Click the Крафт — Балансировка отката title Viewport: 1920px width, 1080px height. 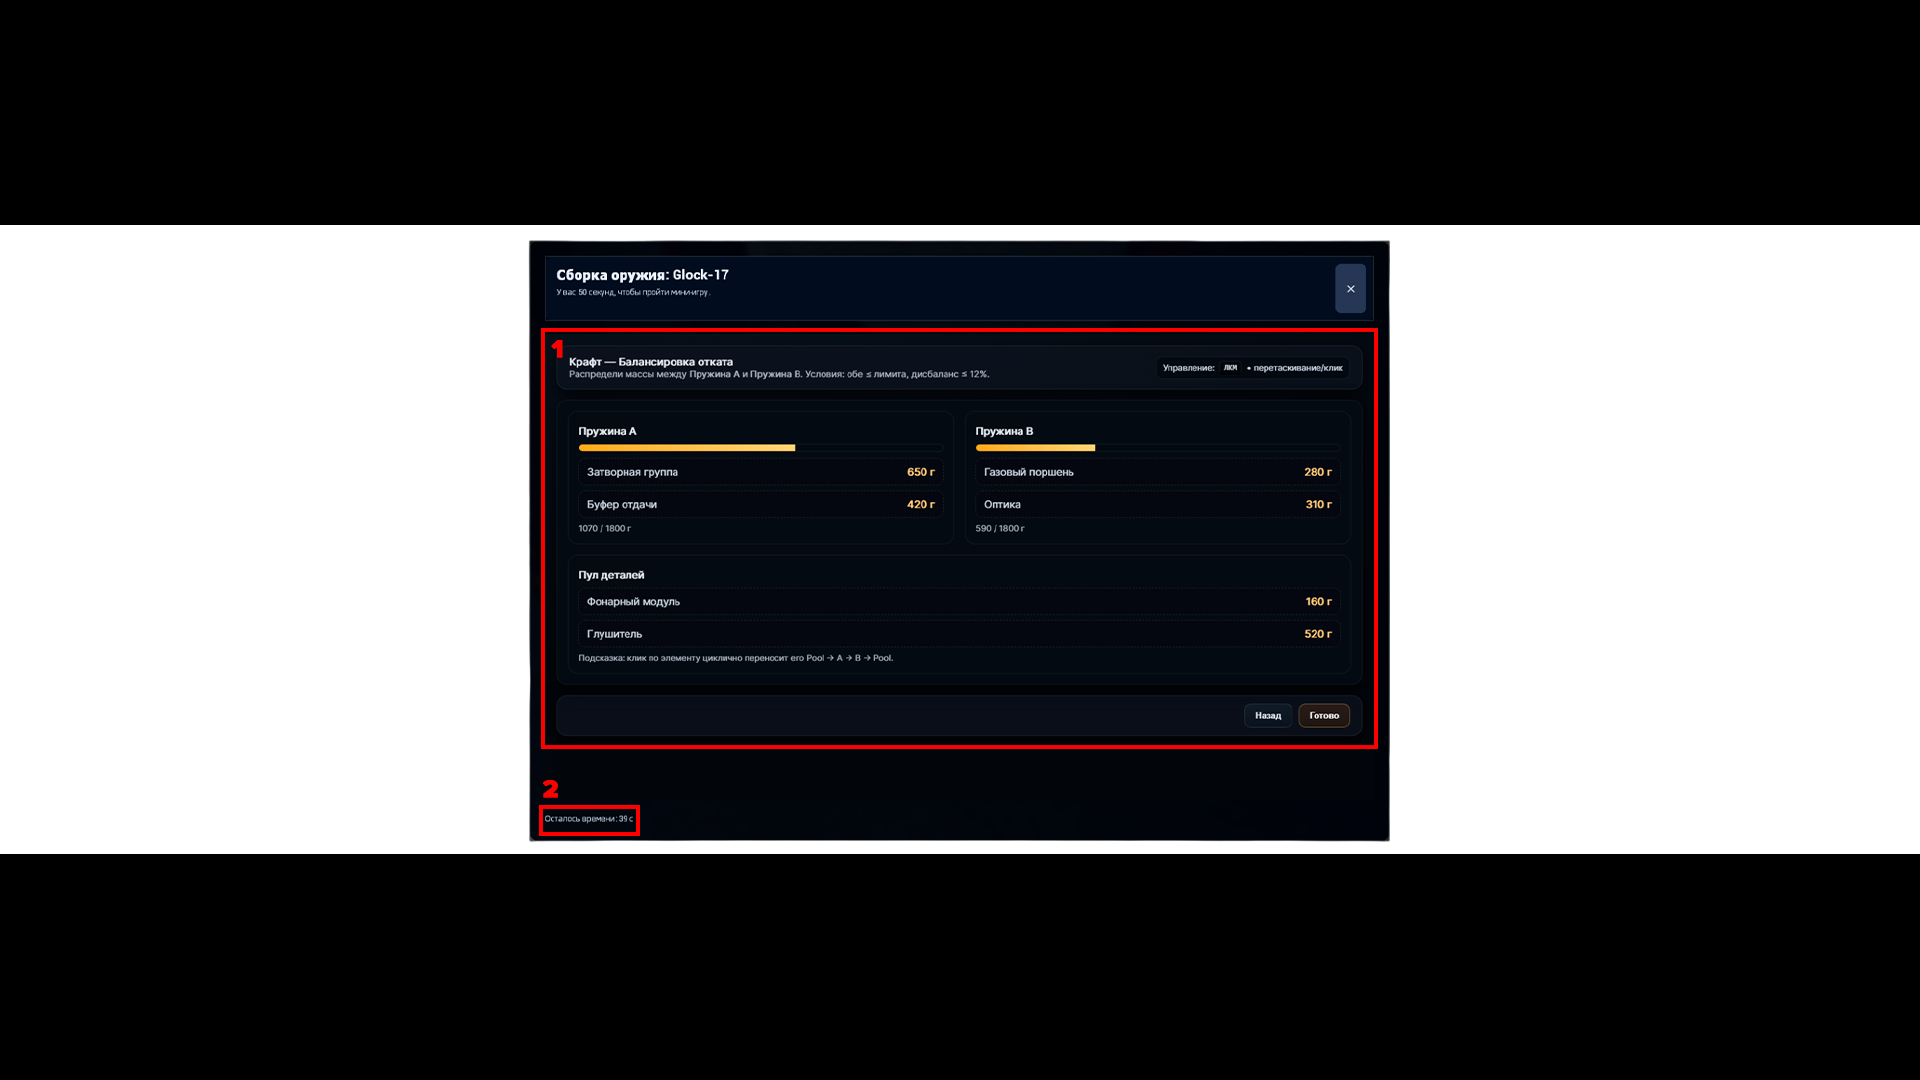pos(651,362)
